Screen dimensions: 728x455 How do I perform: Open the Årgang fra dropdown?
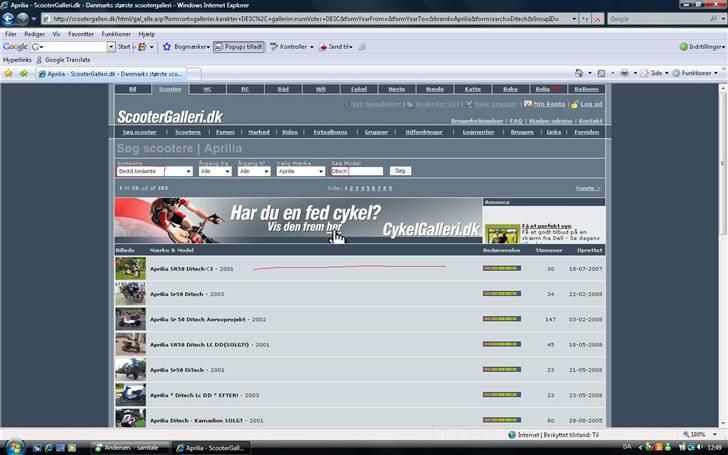coord(215,171)
